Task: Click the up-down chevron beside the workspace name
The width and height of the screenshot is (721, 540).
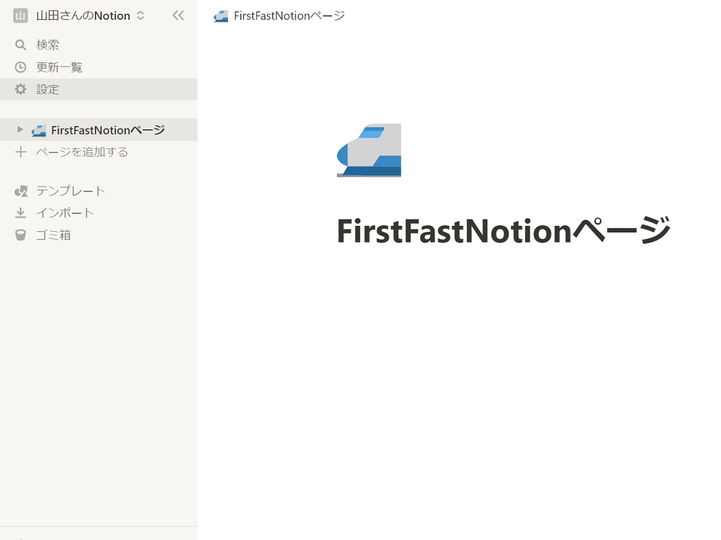Action: coord(140,16)
